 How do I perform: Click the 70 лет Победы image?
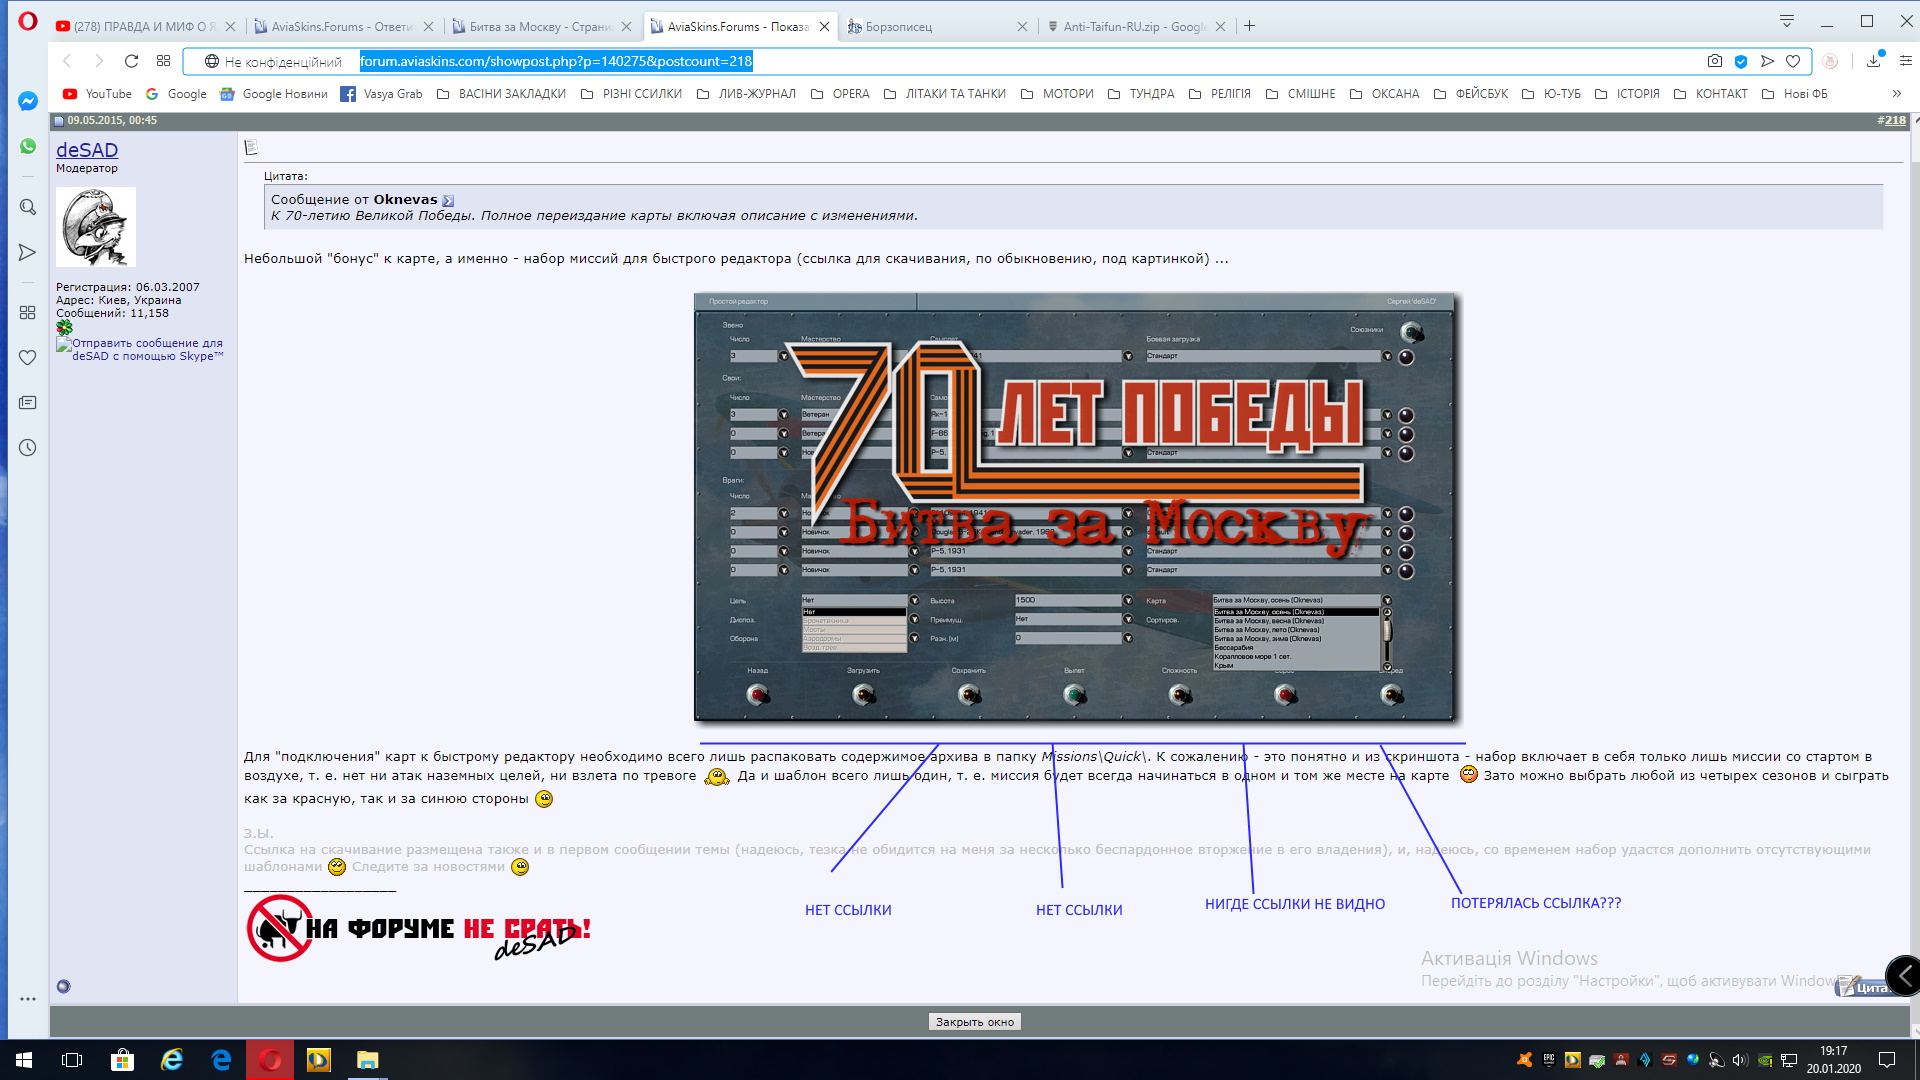[x=1075, y=507]
